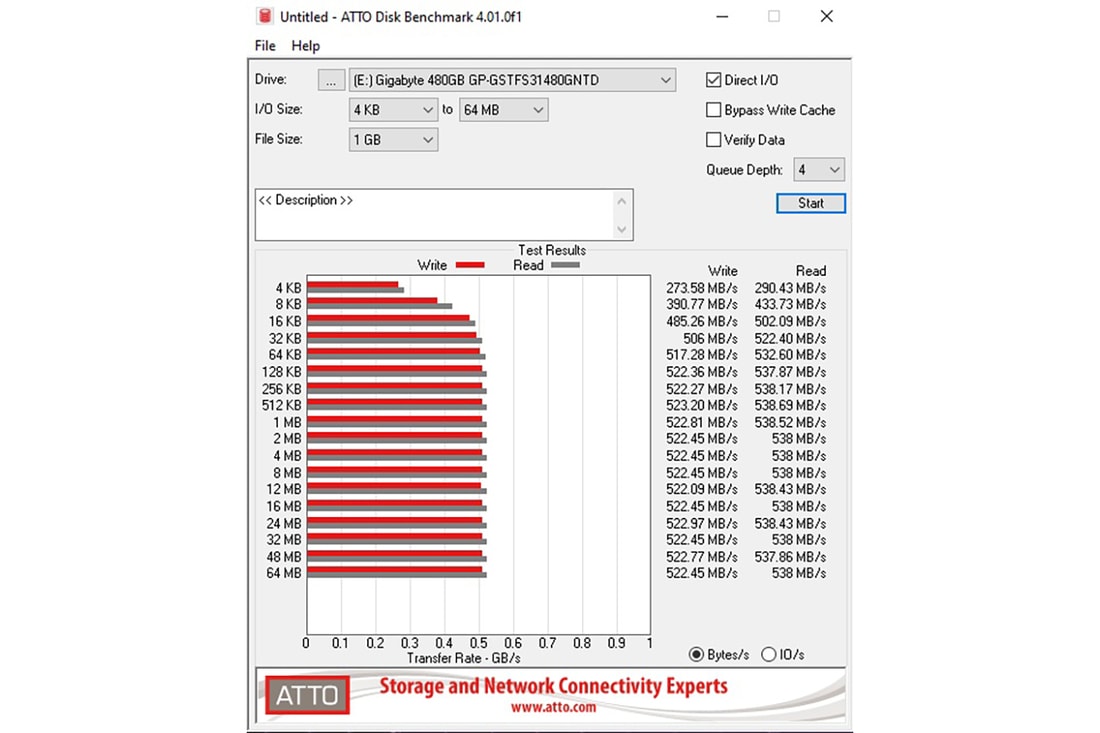Click the drive browse "..." button
Viewport: 1100px width, 733px height.
pos(331,80)
